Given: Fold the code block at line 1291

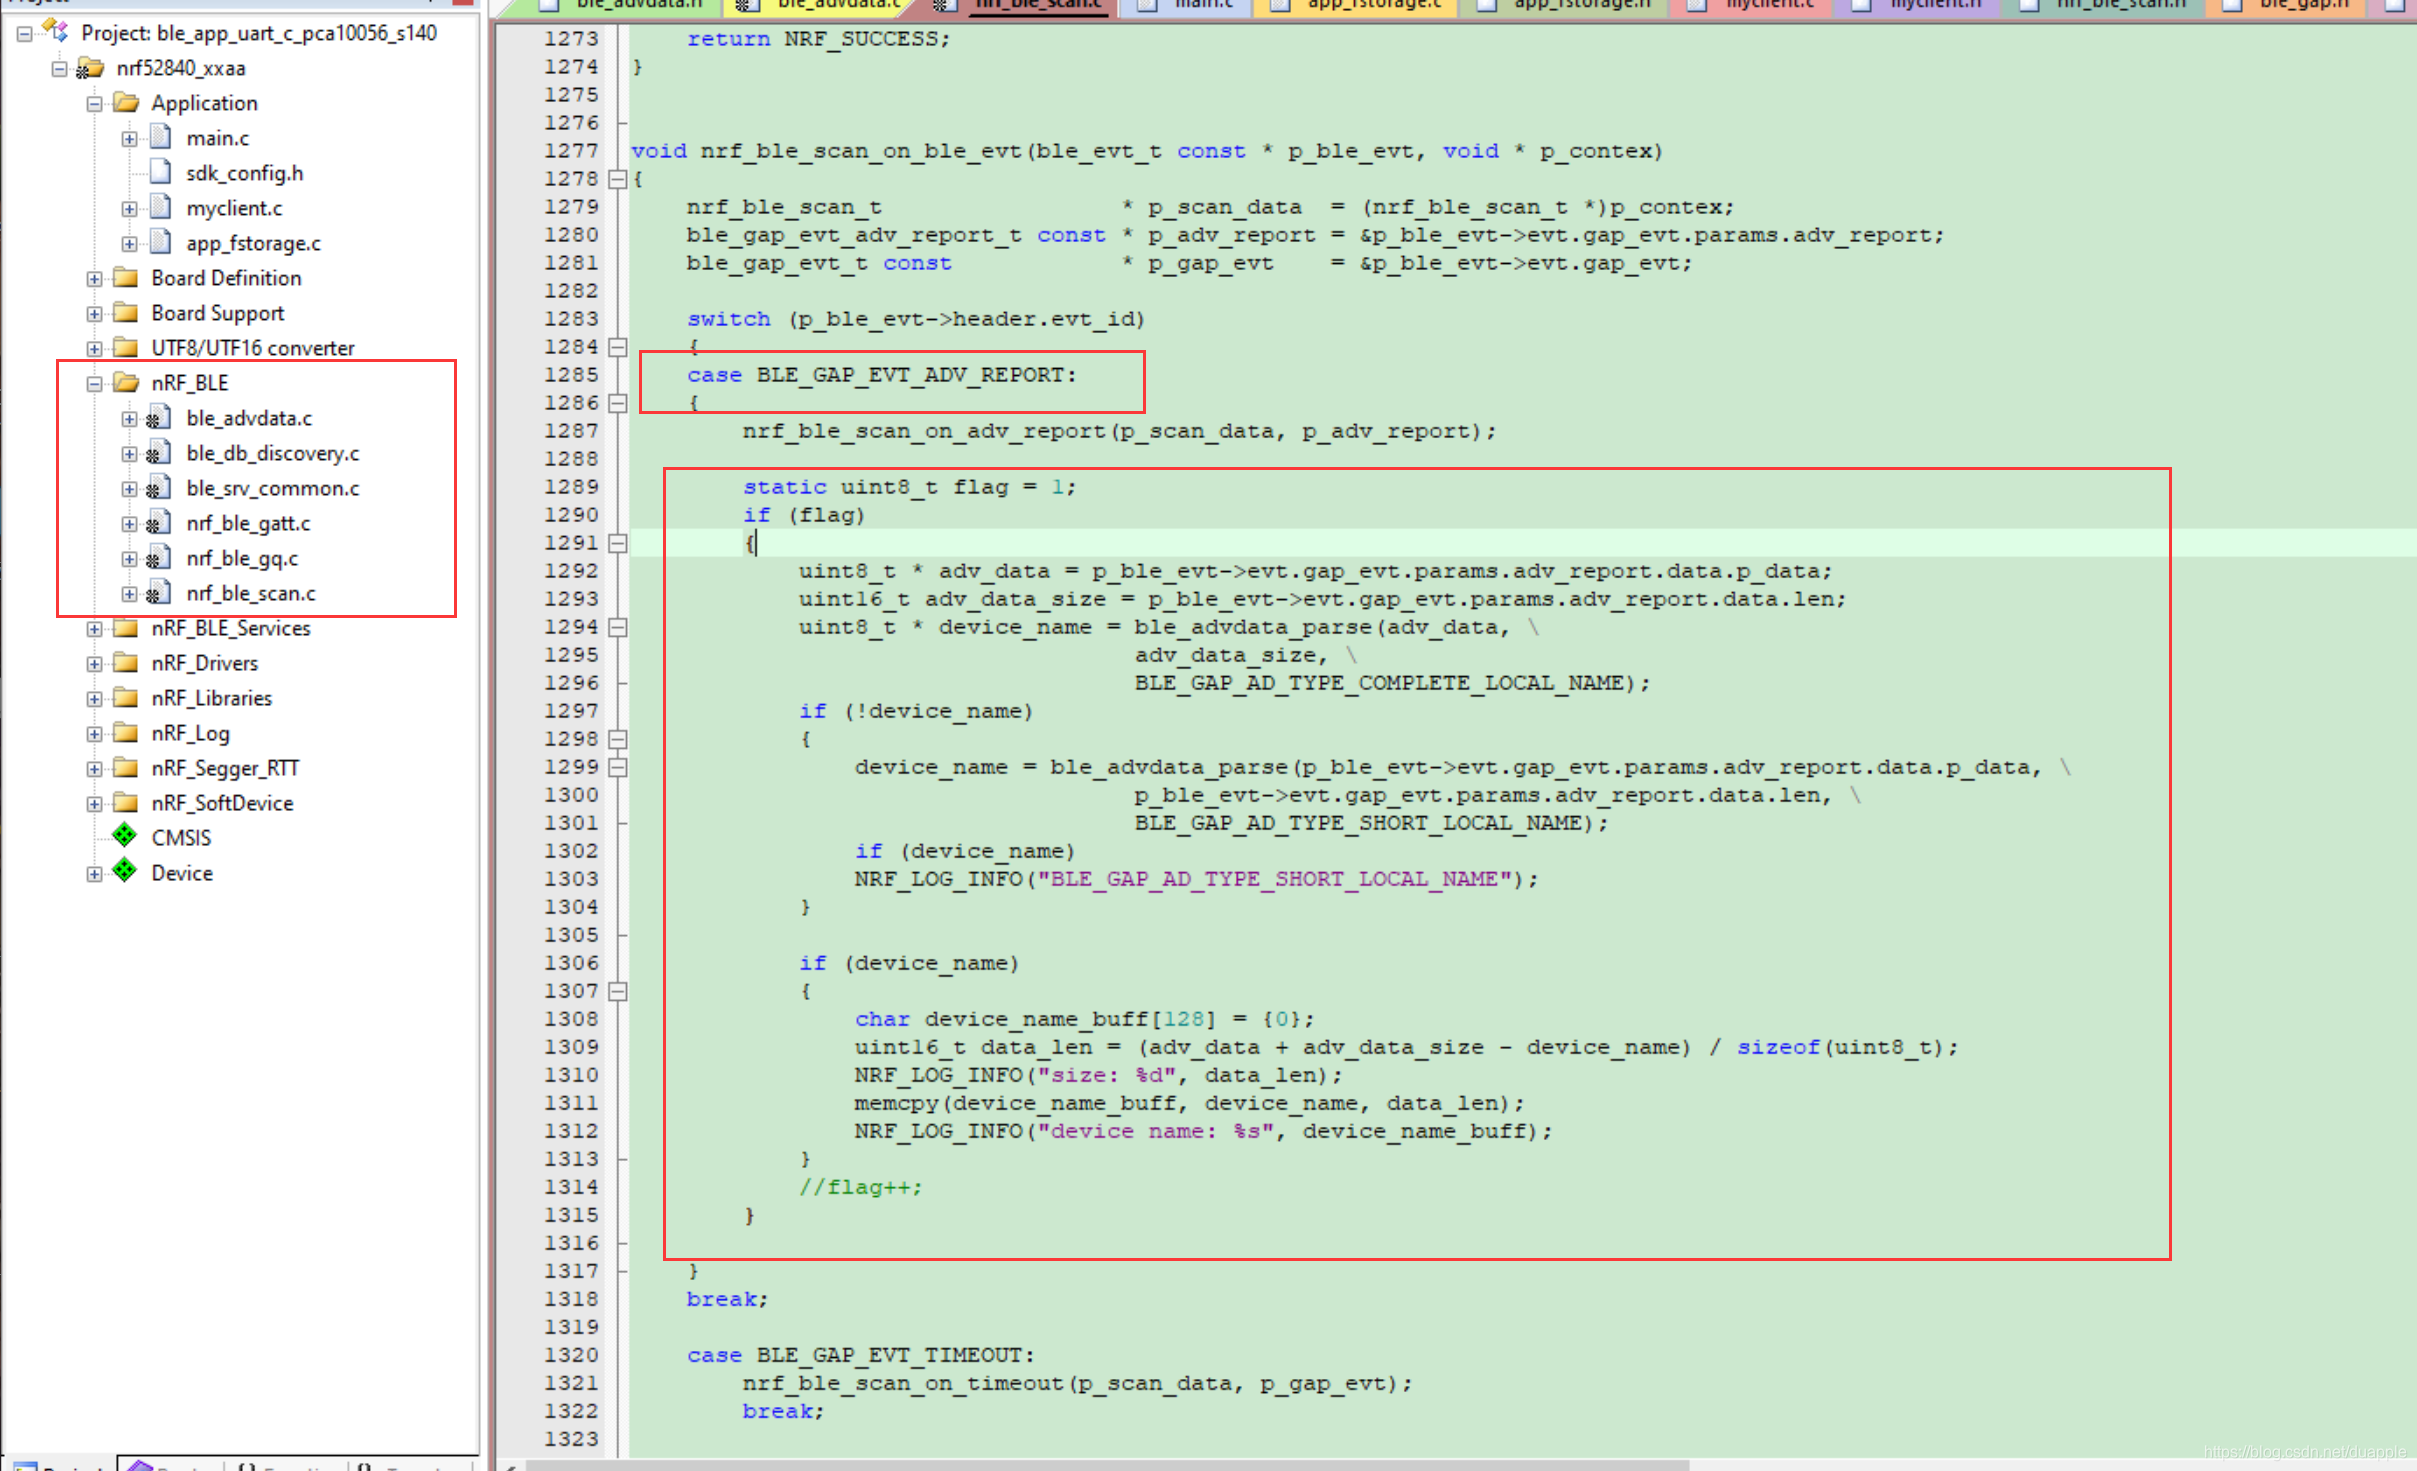Looking at the screenshot, I should pyautogui.click(x=618, y=543).
